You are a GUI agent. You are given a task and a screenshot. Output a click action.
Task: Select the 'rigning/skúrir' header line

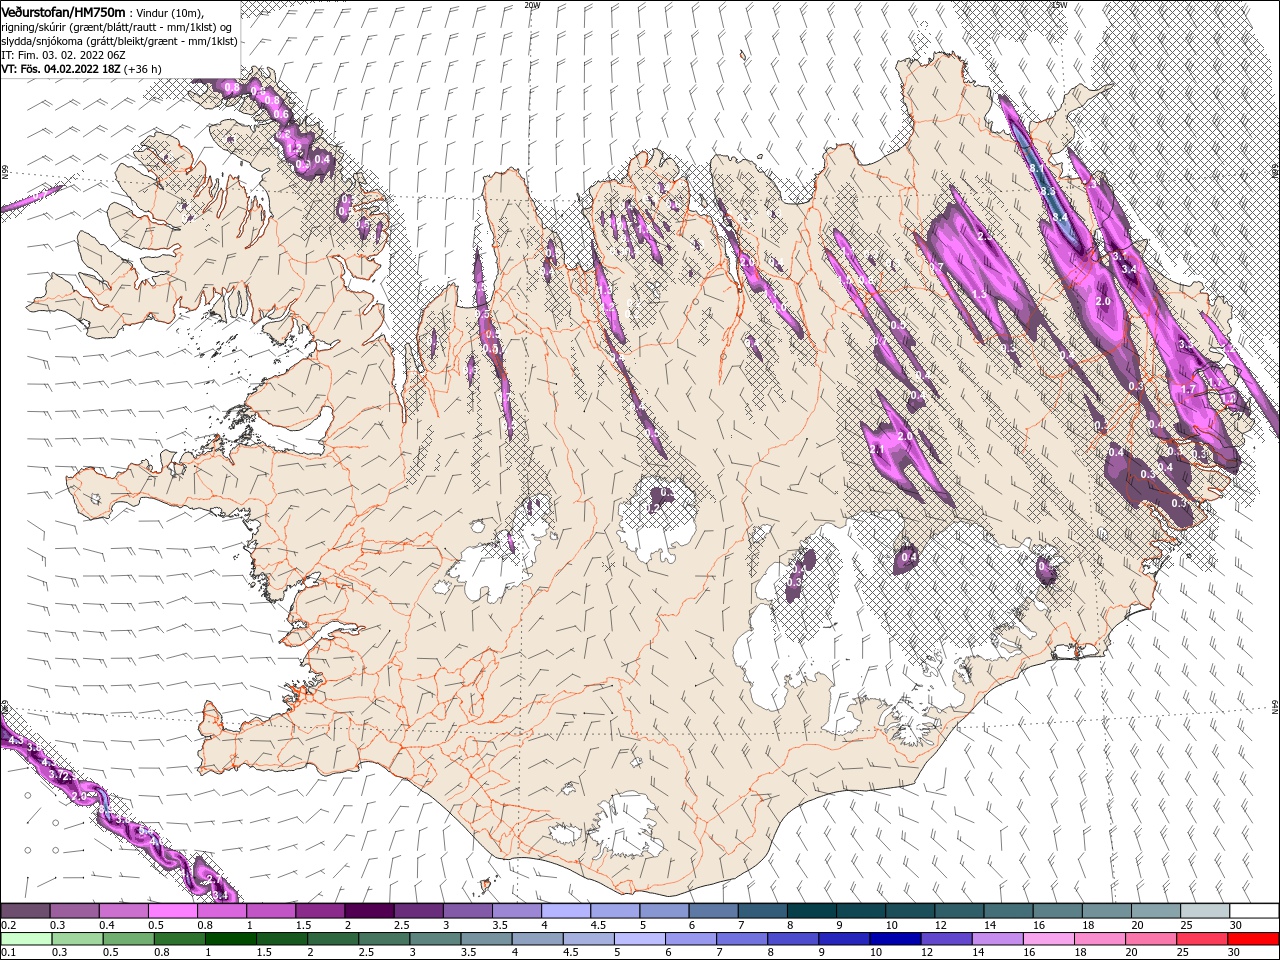[118, 27]
